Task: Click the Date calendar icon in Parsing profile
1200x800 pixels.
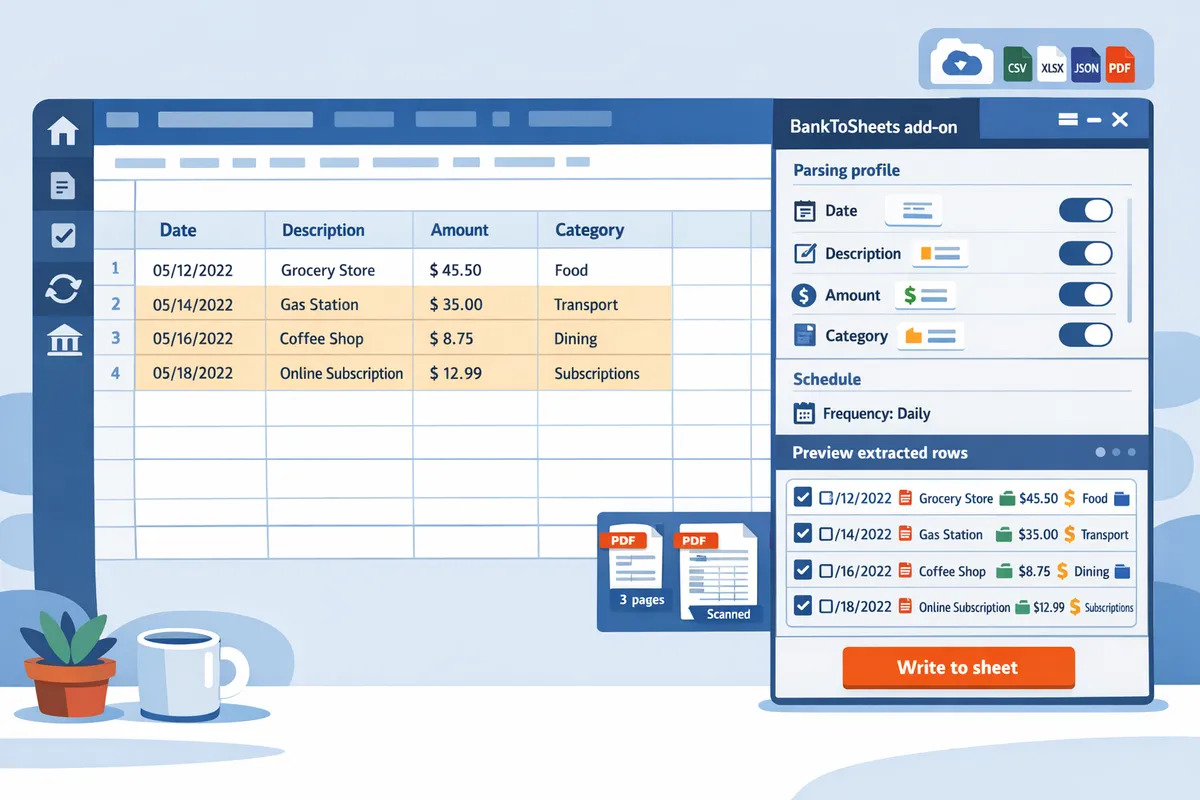Action: [804, 211]
